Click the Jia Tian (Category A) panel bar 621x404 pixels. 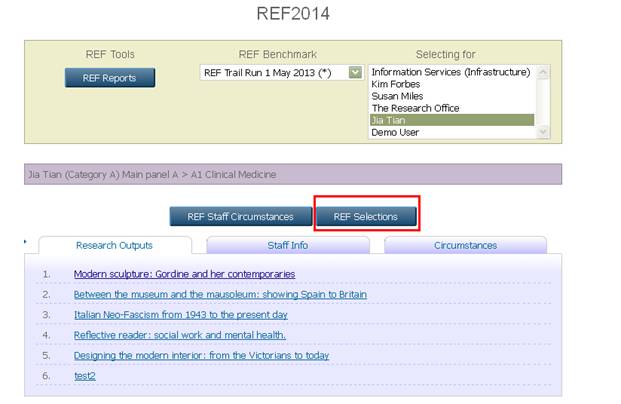pyautogui.click(x=293, y=174)
